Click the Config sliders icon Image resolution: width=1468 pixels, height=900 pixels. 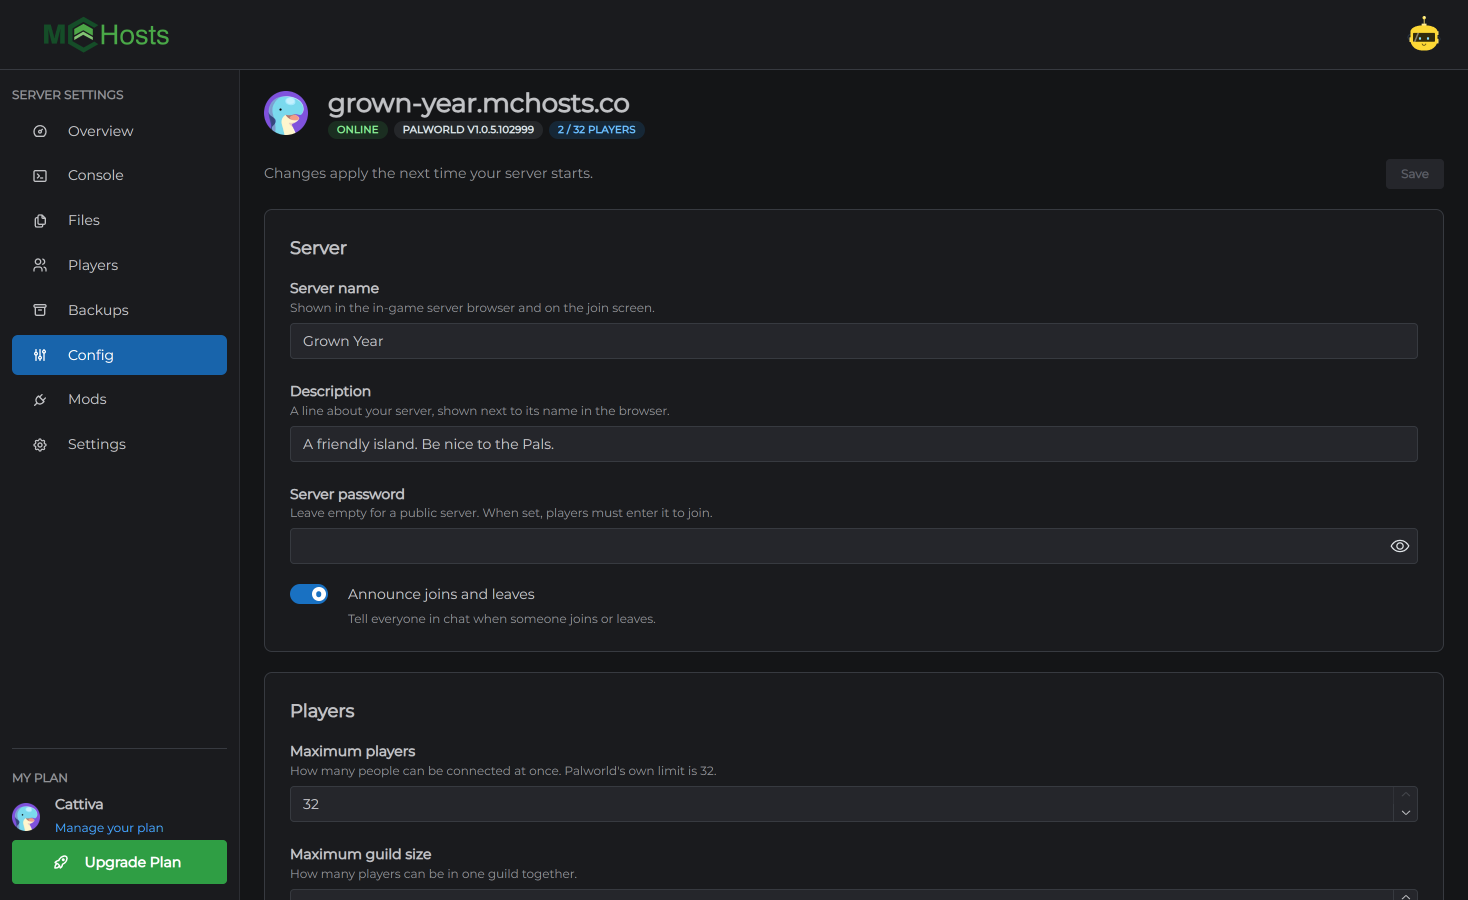click(x=40, y=355)
